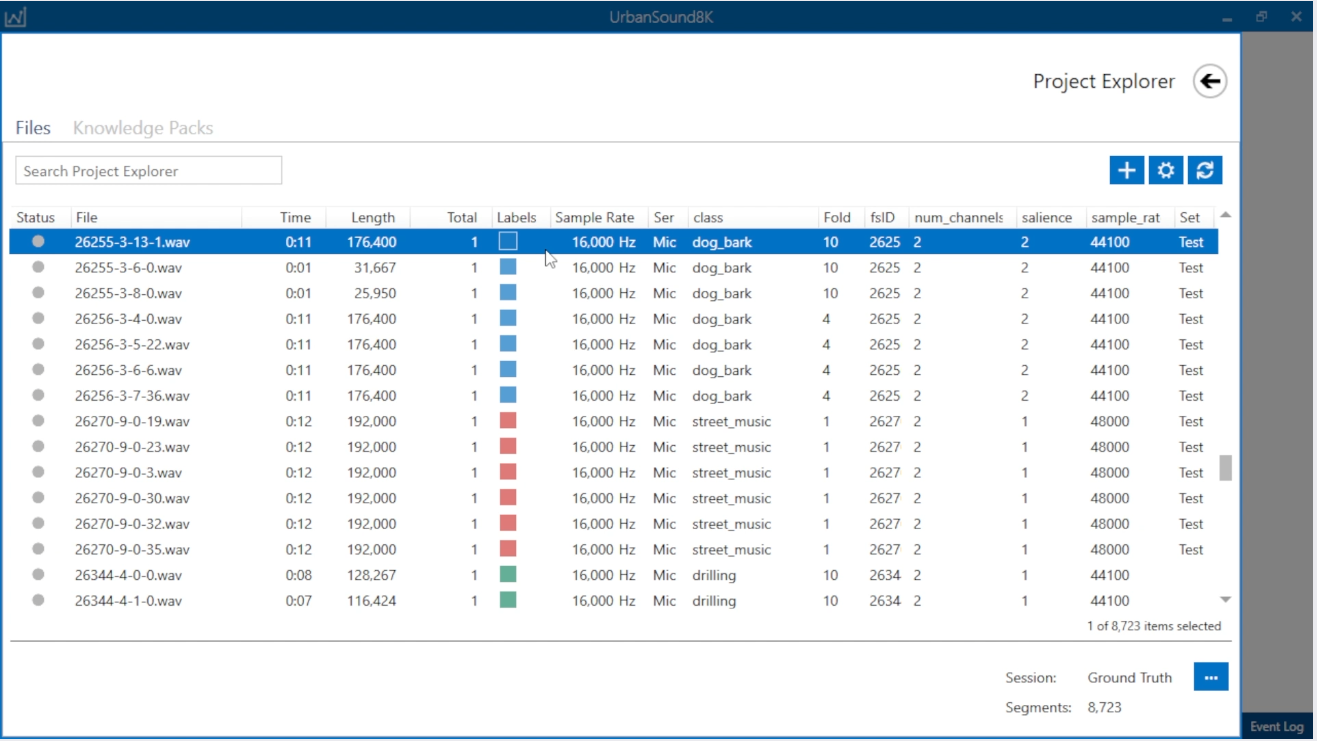Click the highlighted 26255-3-13-1.wav file name
Image resolution: width=1317 pixels, height=741 pixels.
coord(132,242)
